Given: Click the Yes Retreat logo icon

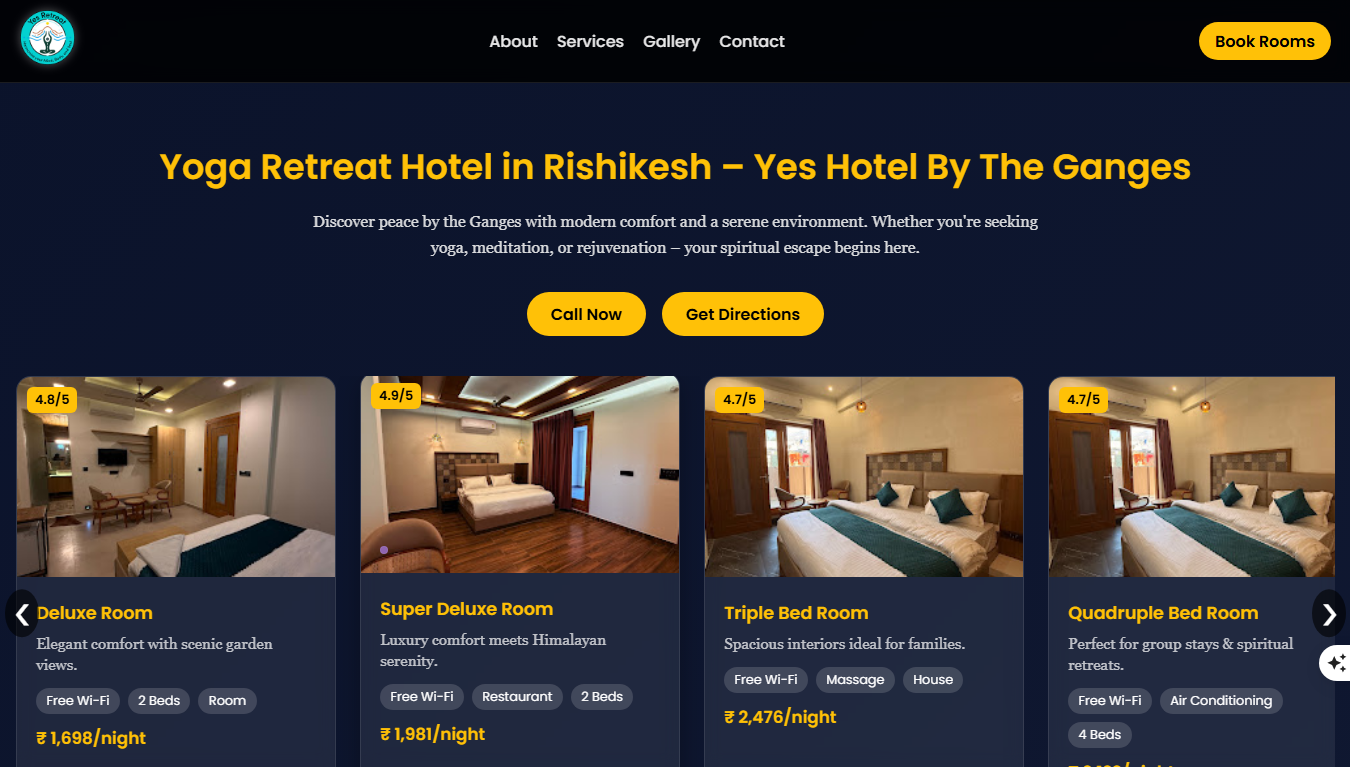Looking at the screenshot, I should point(48,40).
